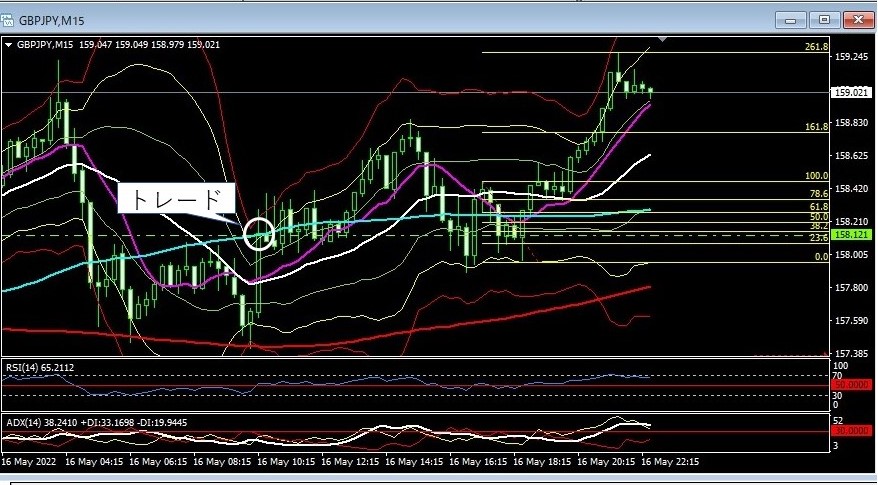Image resolution: width=878 pixels, height=485 pixels.
Task: Maximize the GBPJPY chart window
Action: [x=823, y=18]
